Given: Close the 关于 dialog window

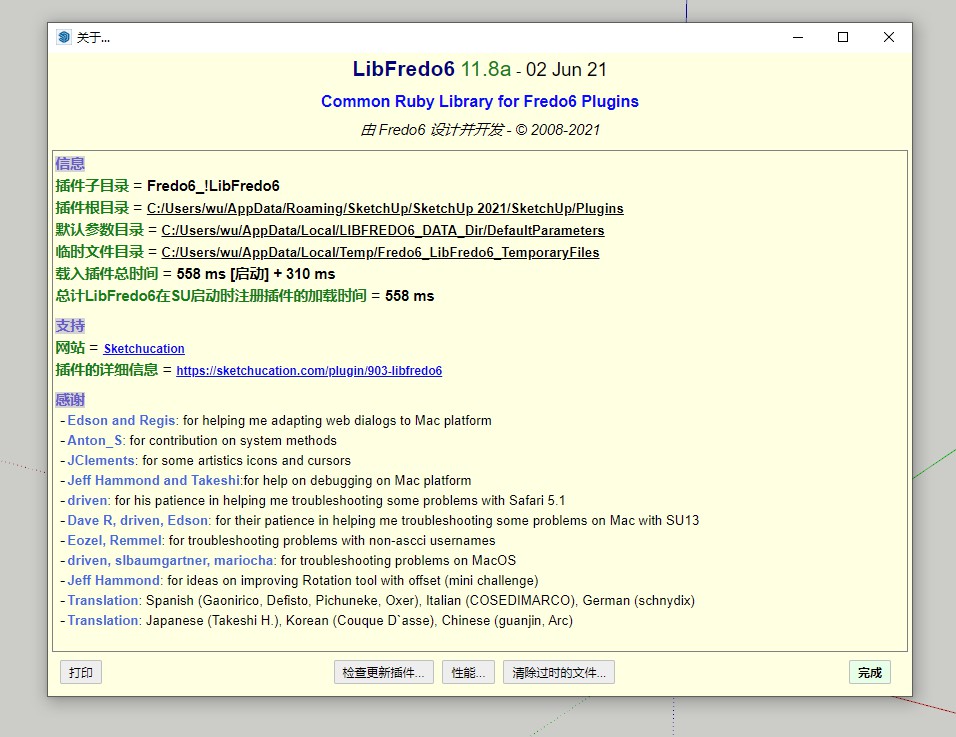Looking at the screenshot, I should pos(888,38).
